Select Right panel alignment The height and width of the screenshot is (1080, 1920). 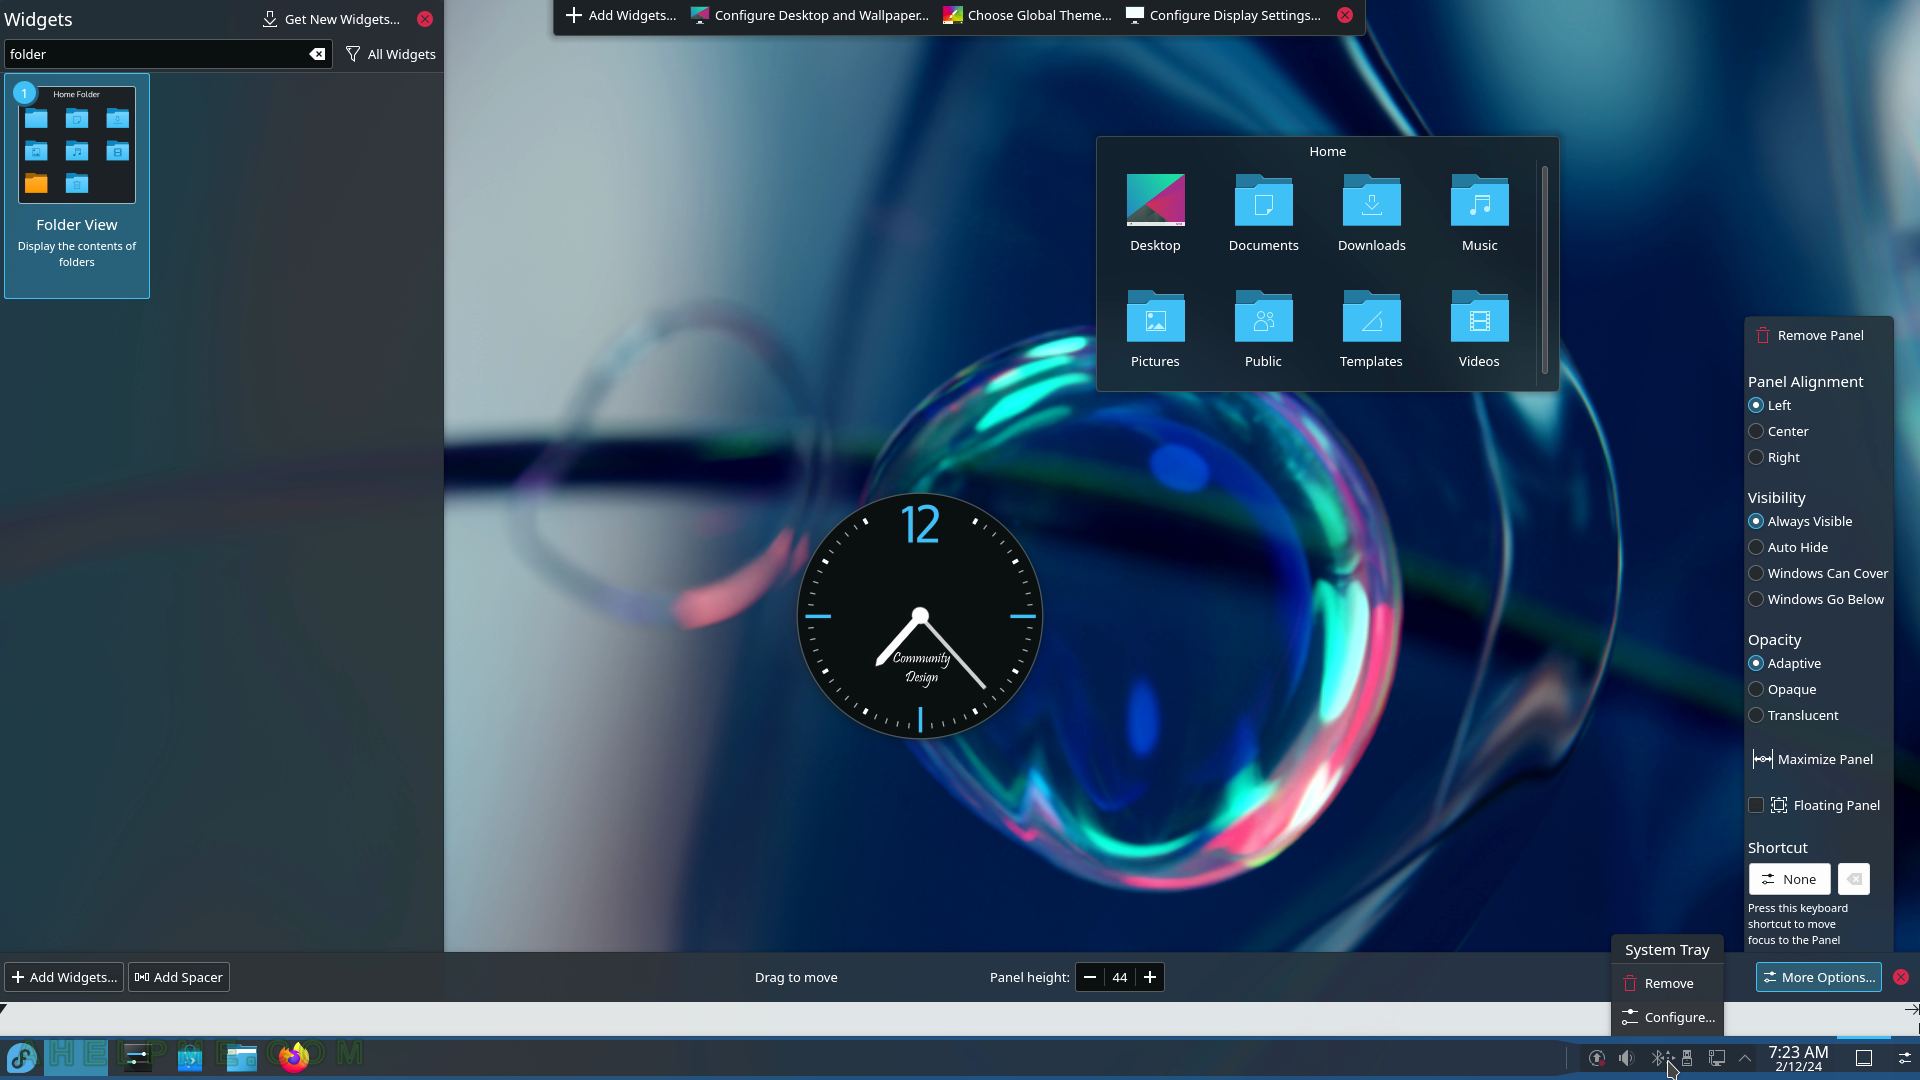[x=1774, y=457]
